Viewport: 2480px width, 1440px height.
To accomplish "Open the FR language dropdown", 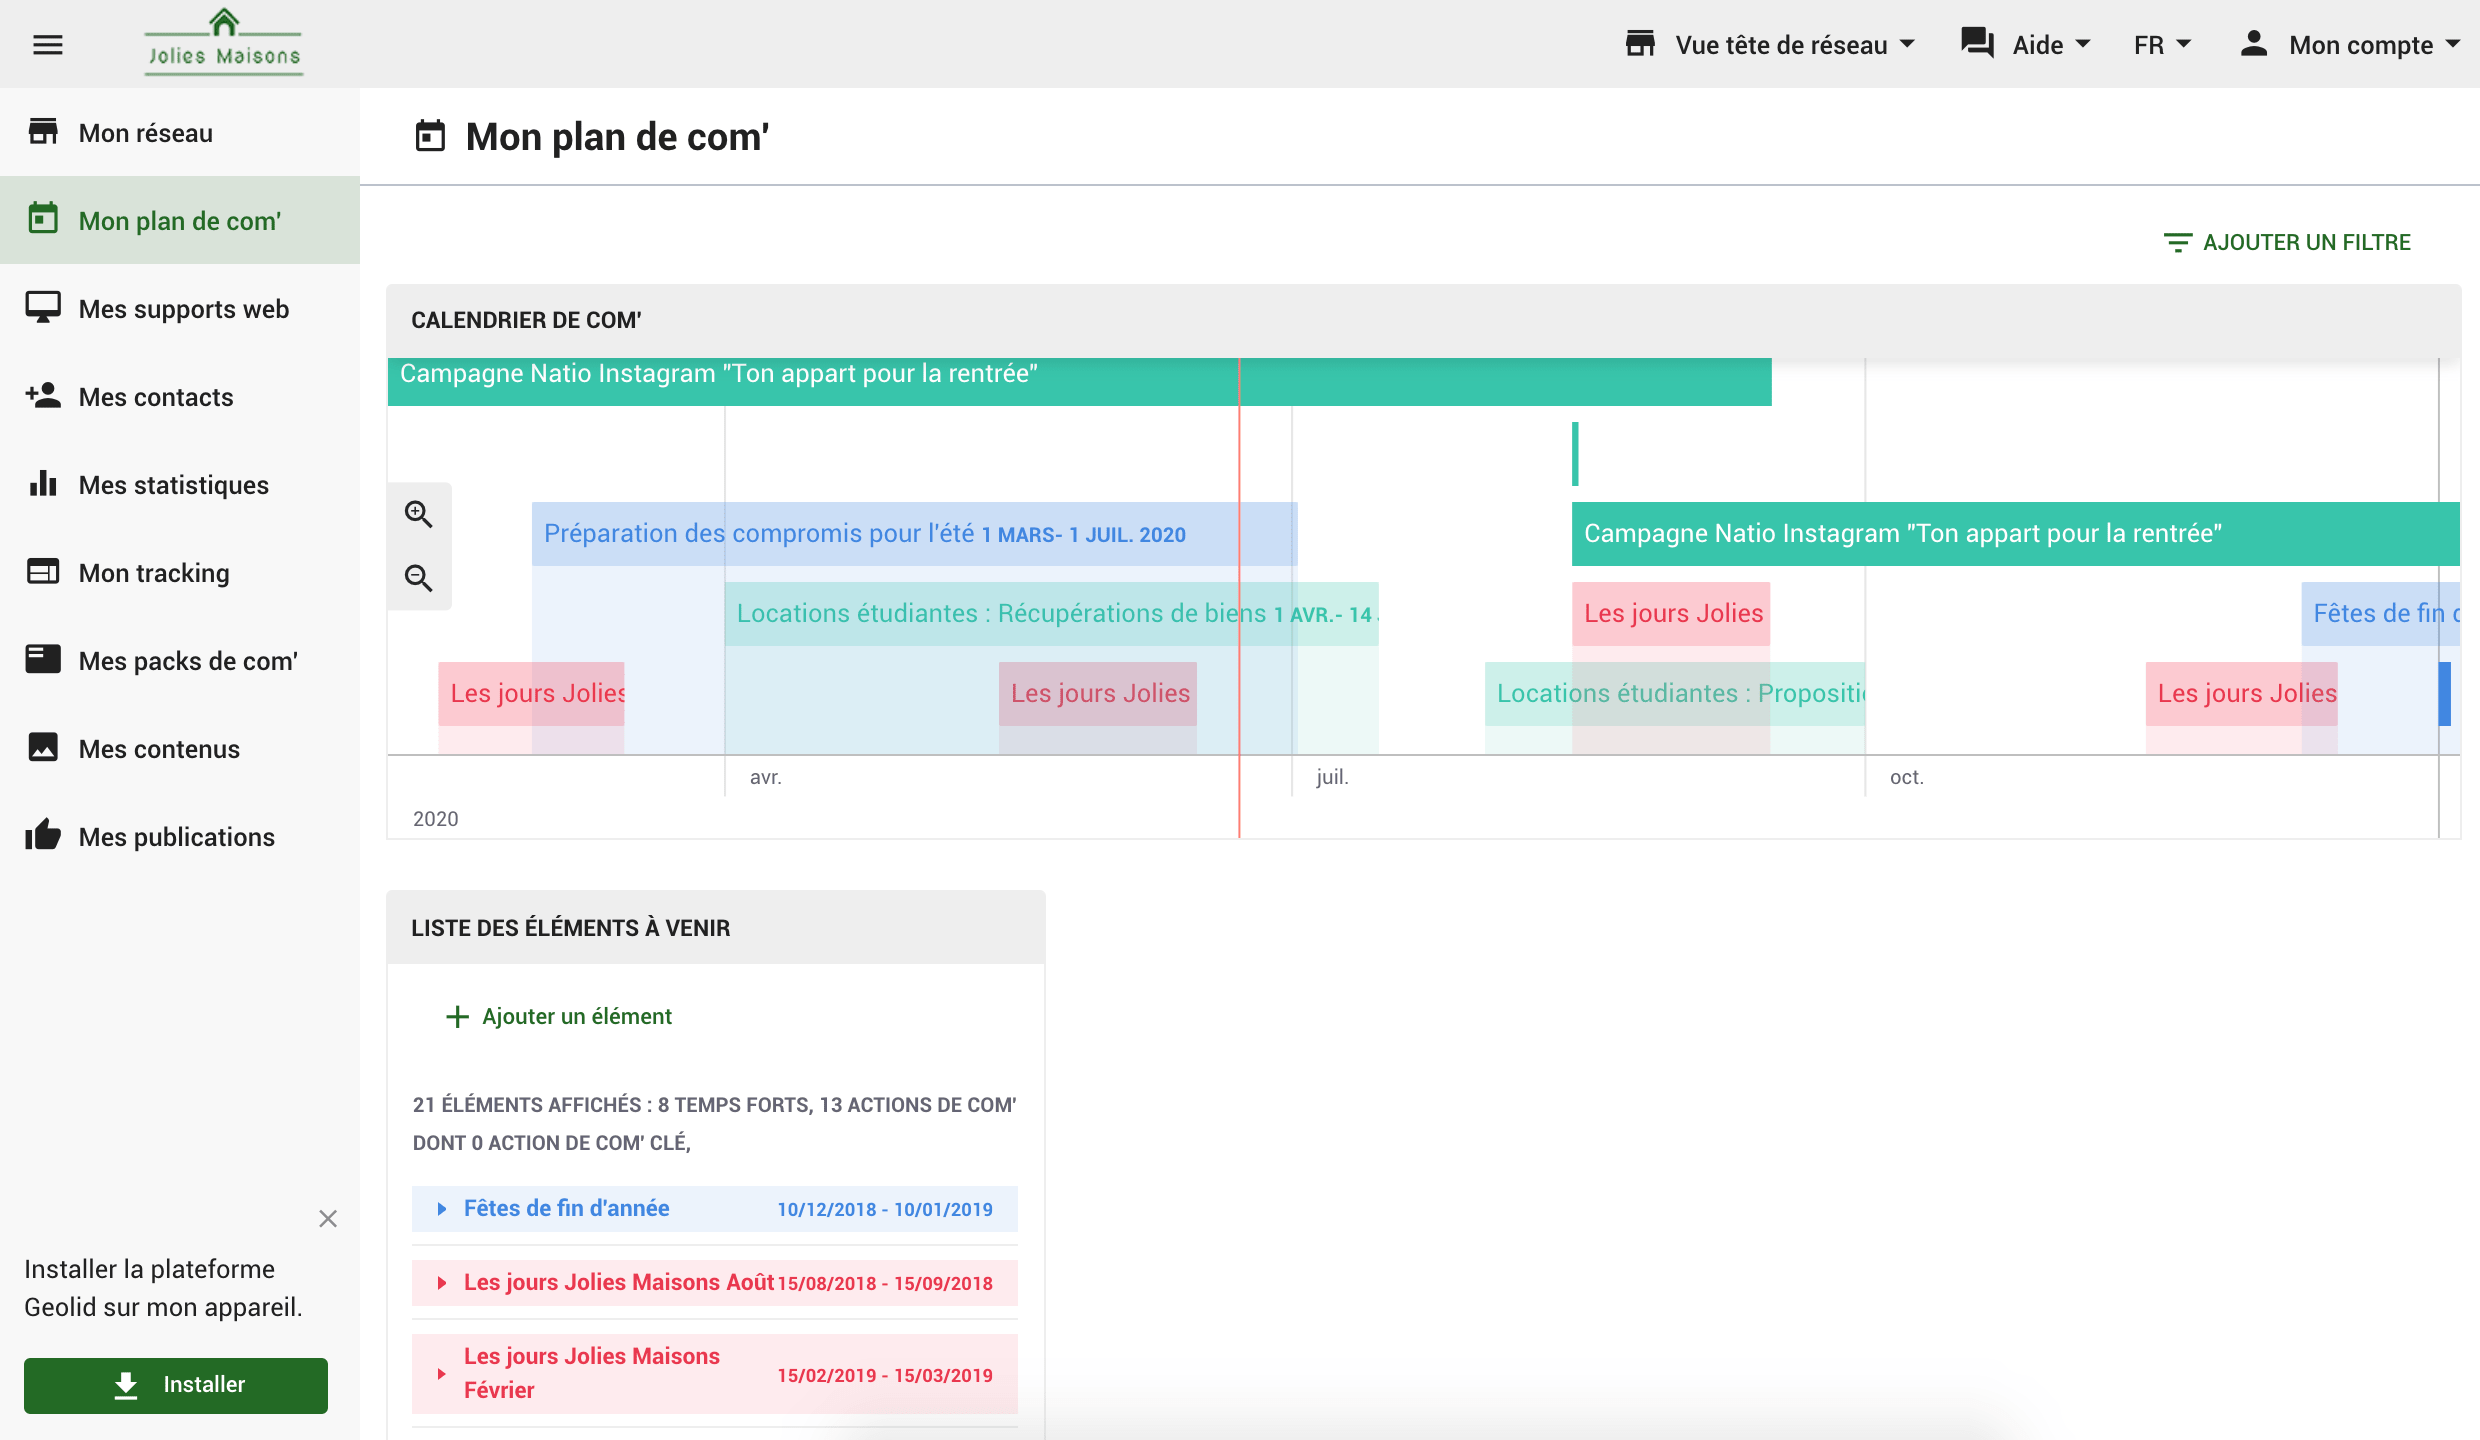I will 2162,45.
